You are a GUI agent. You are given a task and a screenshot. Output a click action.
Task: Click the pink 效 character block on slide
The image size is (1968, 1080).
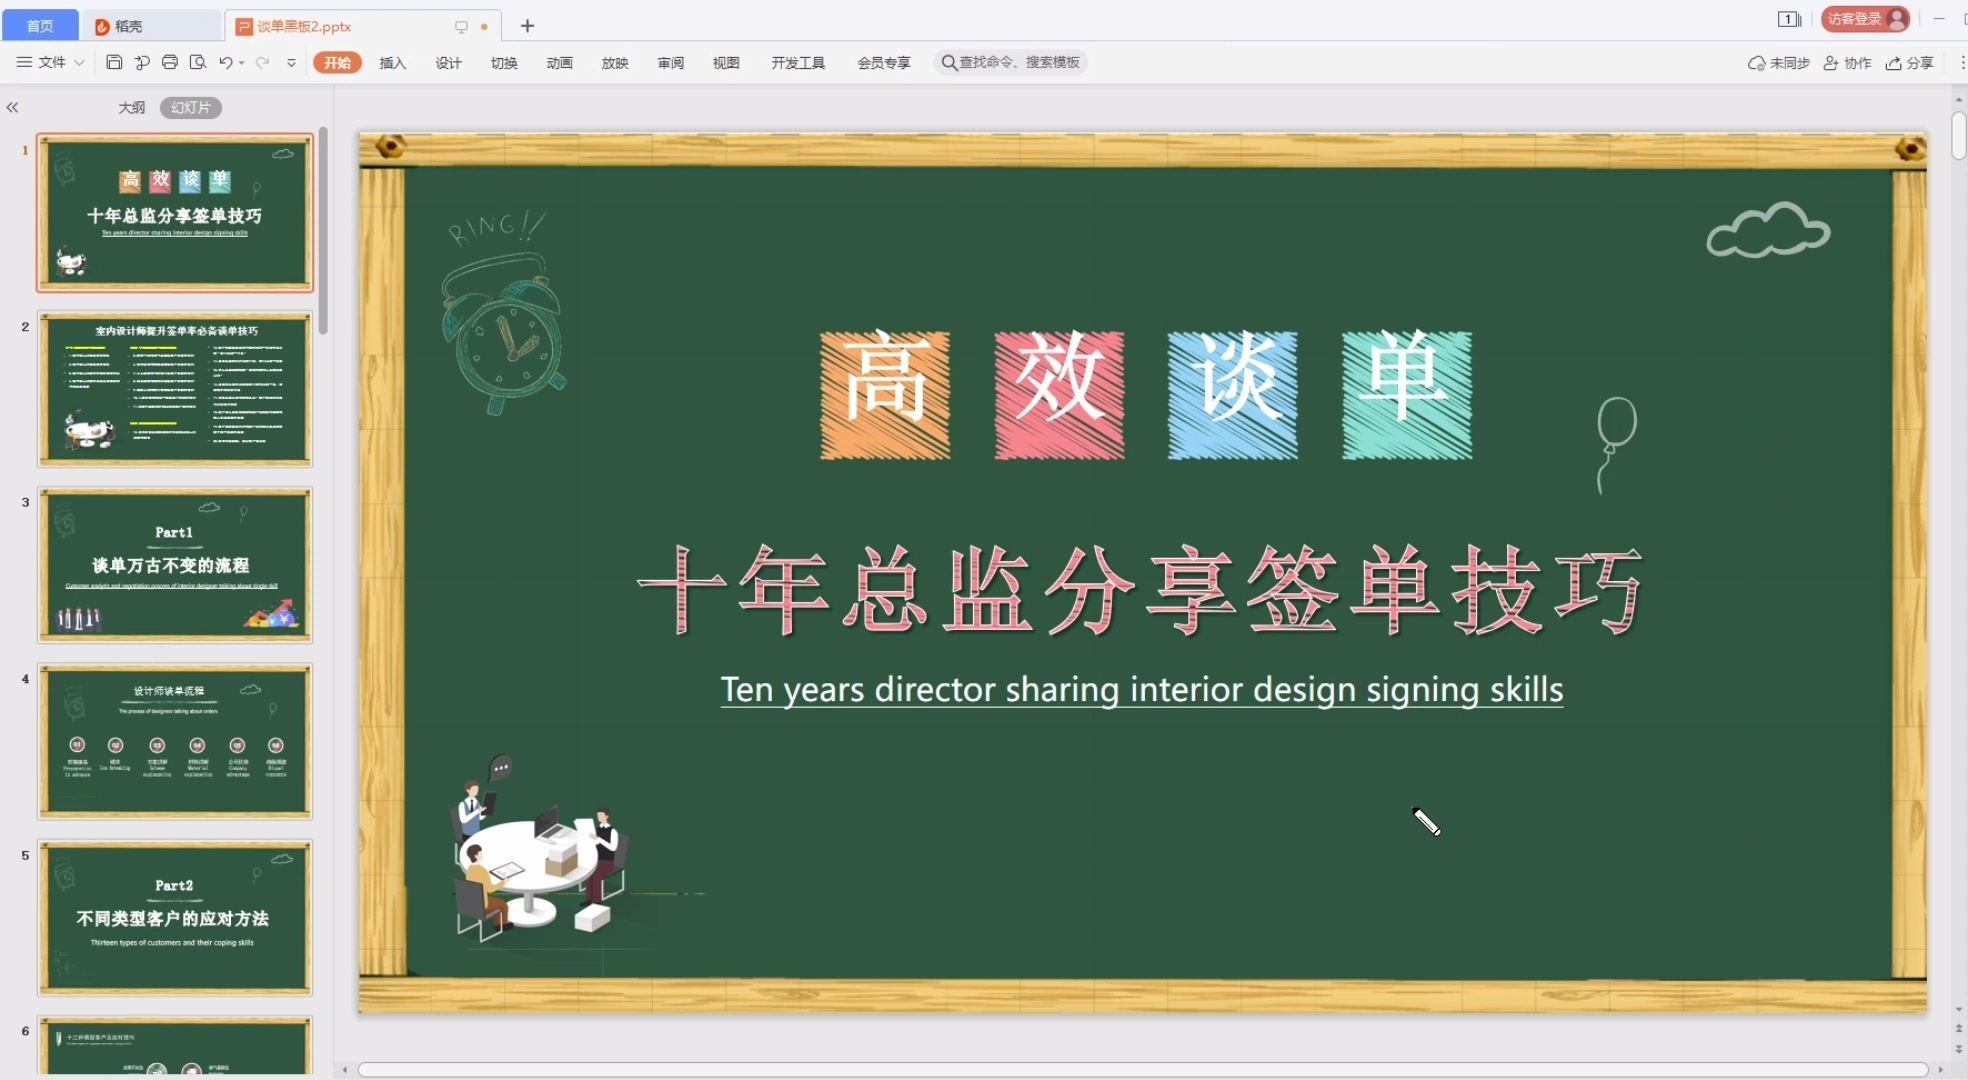pyautogui.click(x=1059, y=395)
